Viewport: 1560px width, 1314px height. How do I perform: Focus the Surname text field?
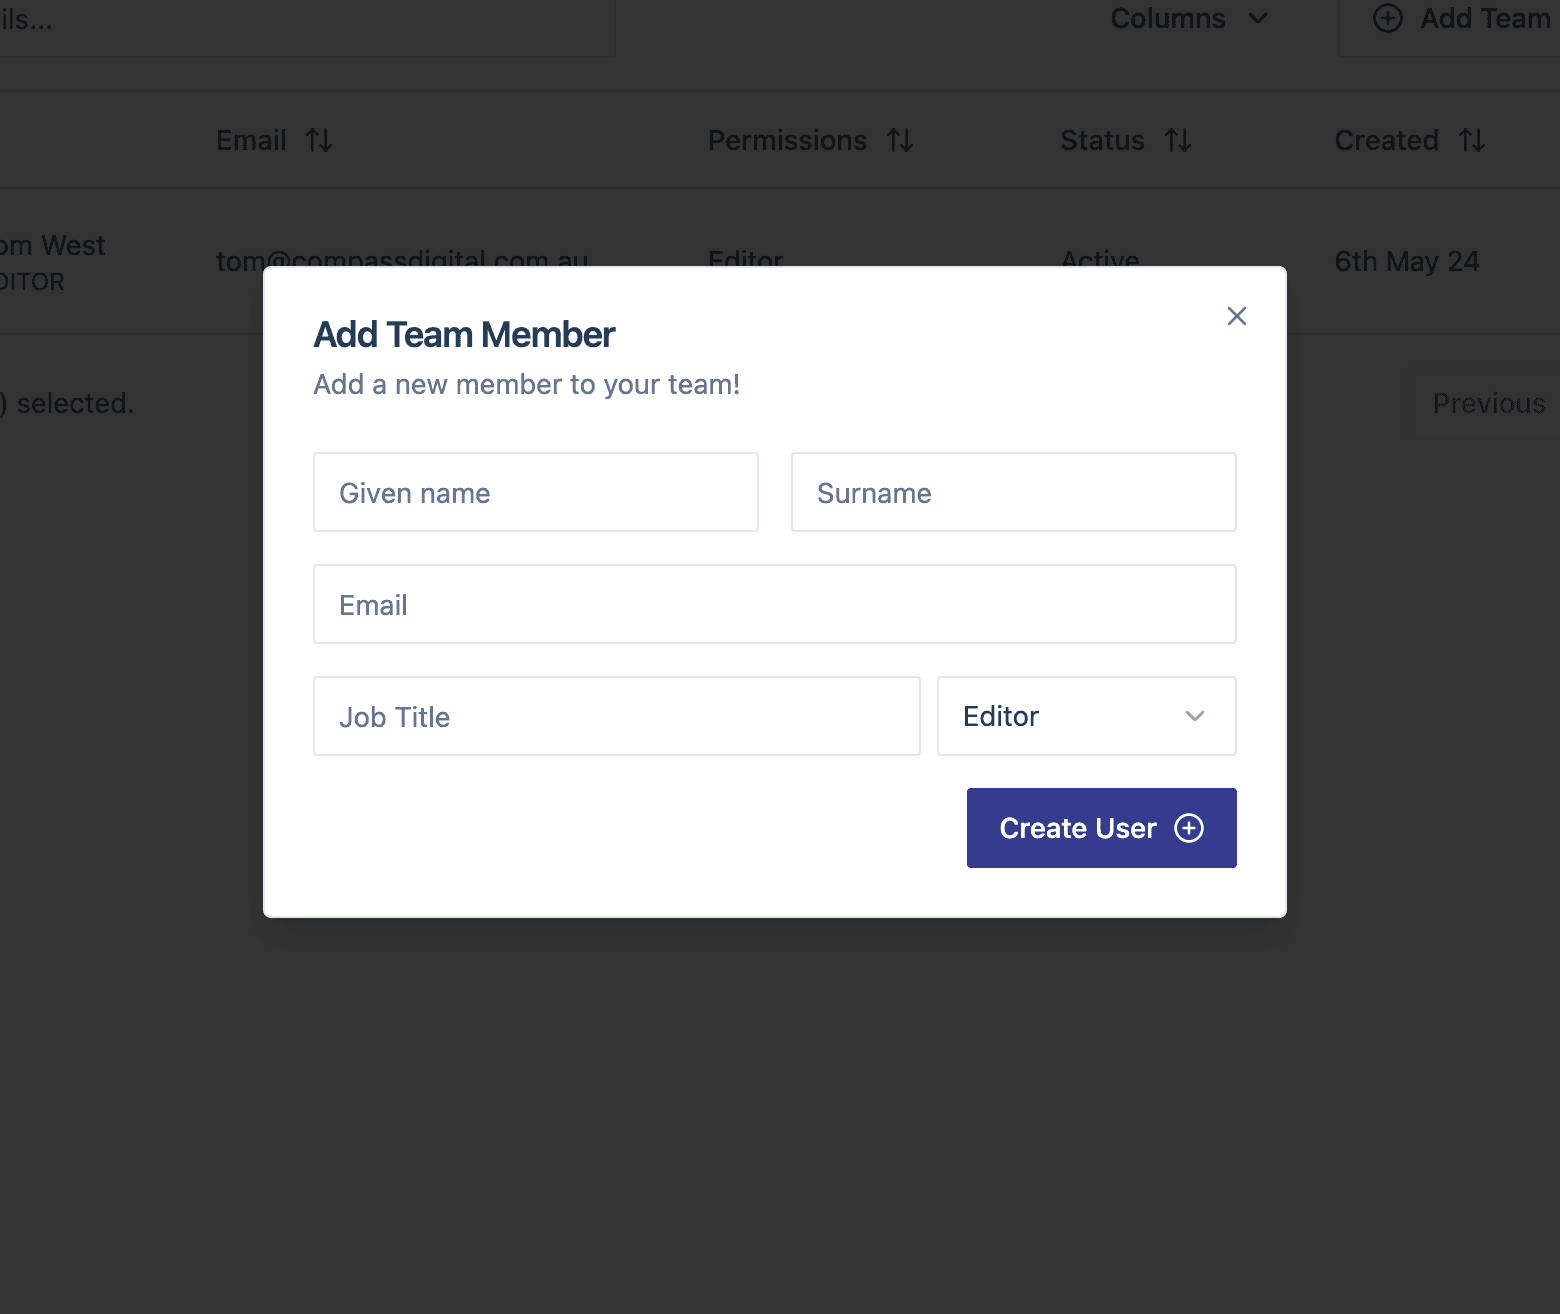(x=1013, y=492)
